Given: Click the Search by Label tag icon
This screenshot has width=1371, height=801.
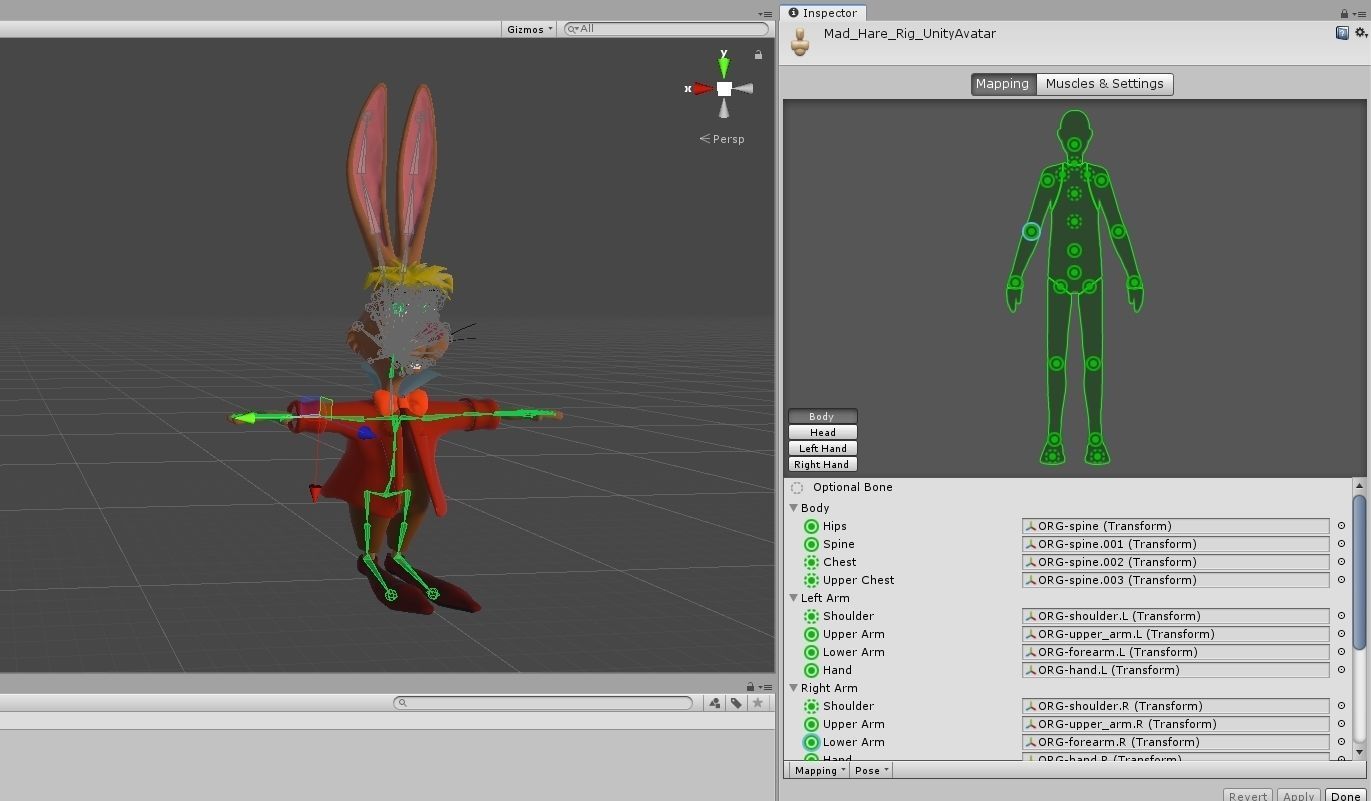Looking at the screenshot, I should click(736, 703).
